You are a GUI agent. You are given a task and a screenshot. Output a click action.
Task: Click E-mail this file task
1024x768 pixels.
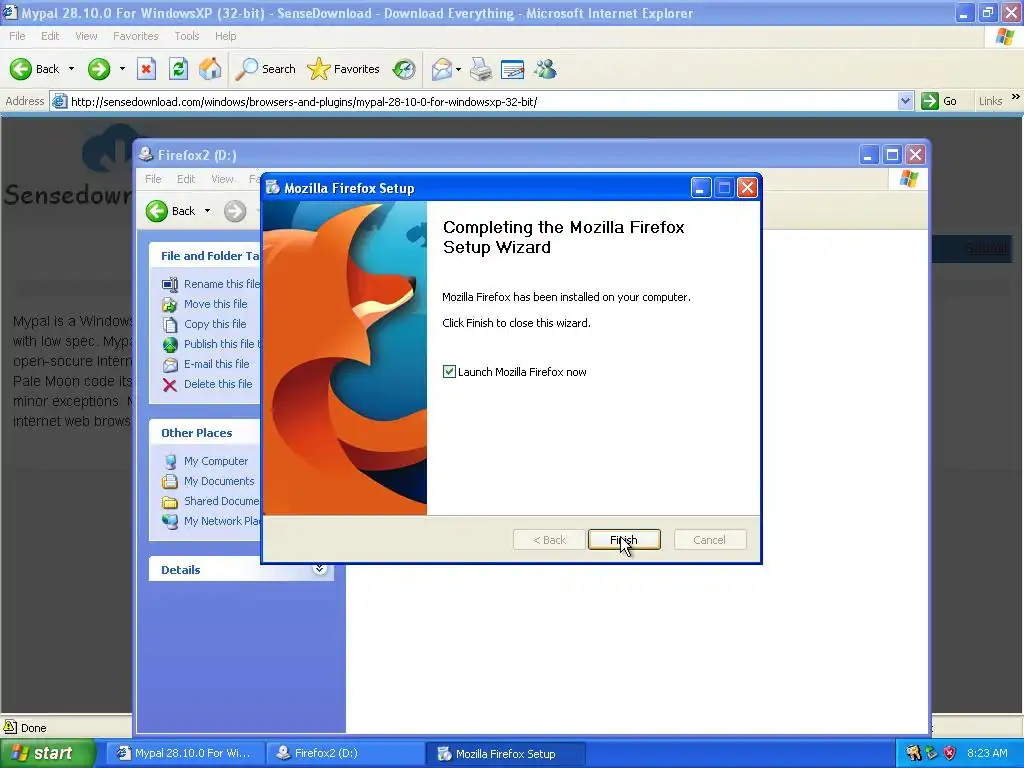pos(206,364)
